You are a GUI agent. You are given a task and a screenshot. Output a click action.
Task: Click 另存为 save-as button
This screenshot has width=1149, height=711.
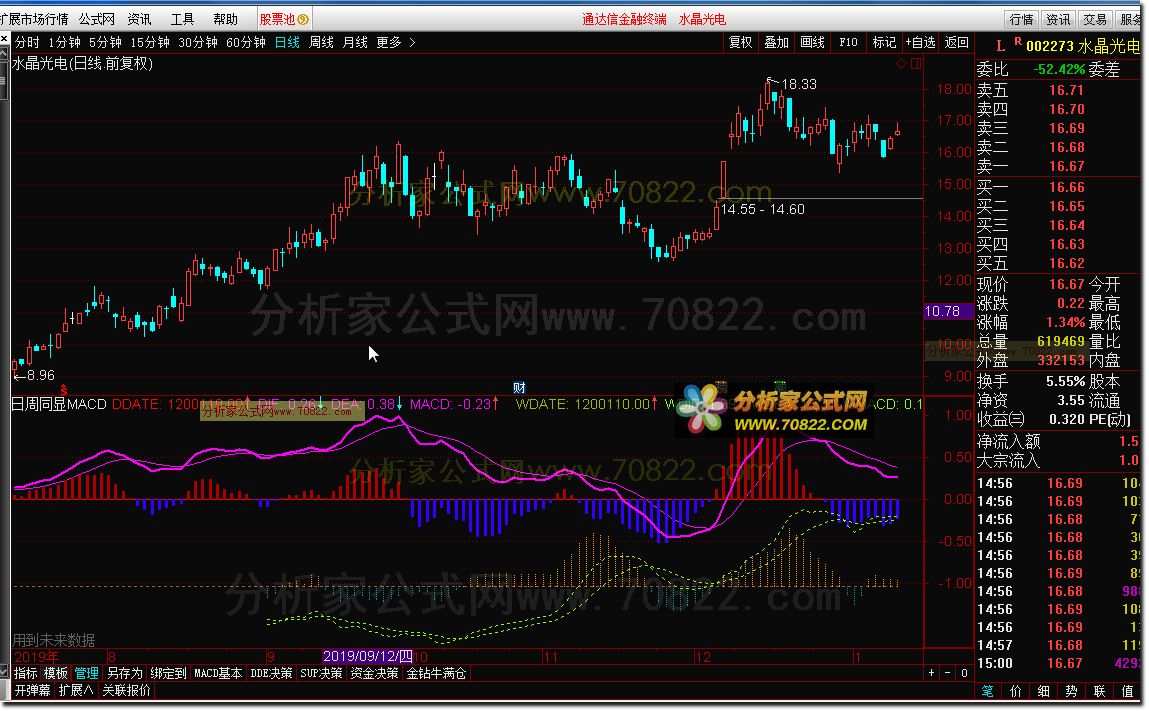click(x=124, y=673)
